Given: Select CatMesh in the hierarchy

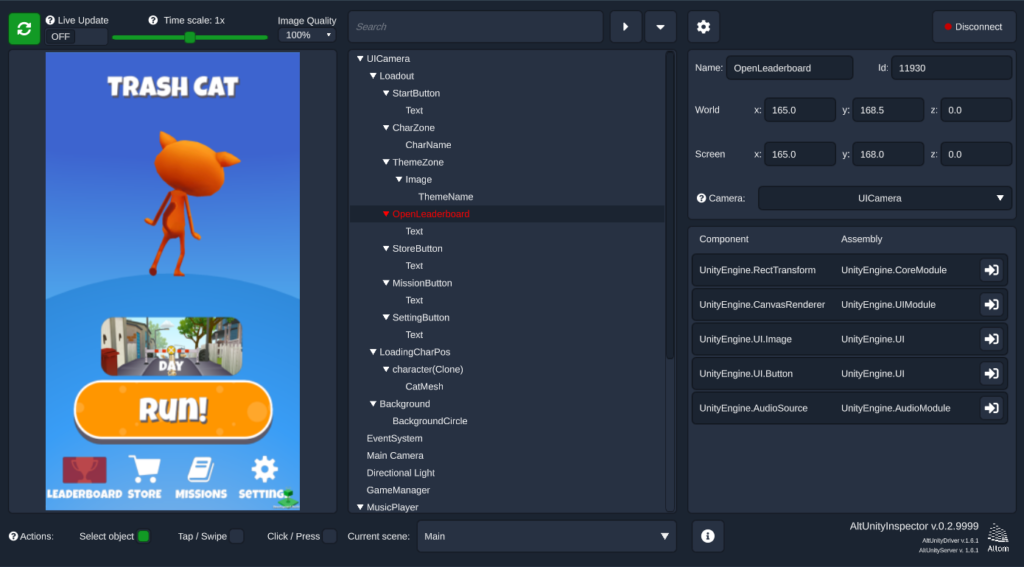Looking at the screenshot, I should [x=424, y=387].
